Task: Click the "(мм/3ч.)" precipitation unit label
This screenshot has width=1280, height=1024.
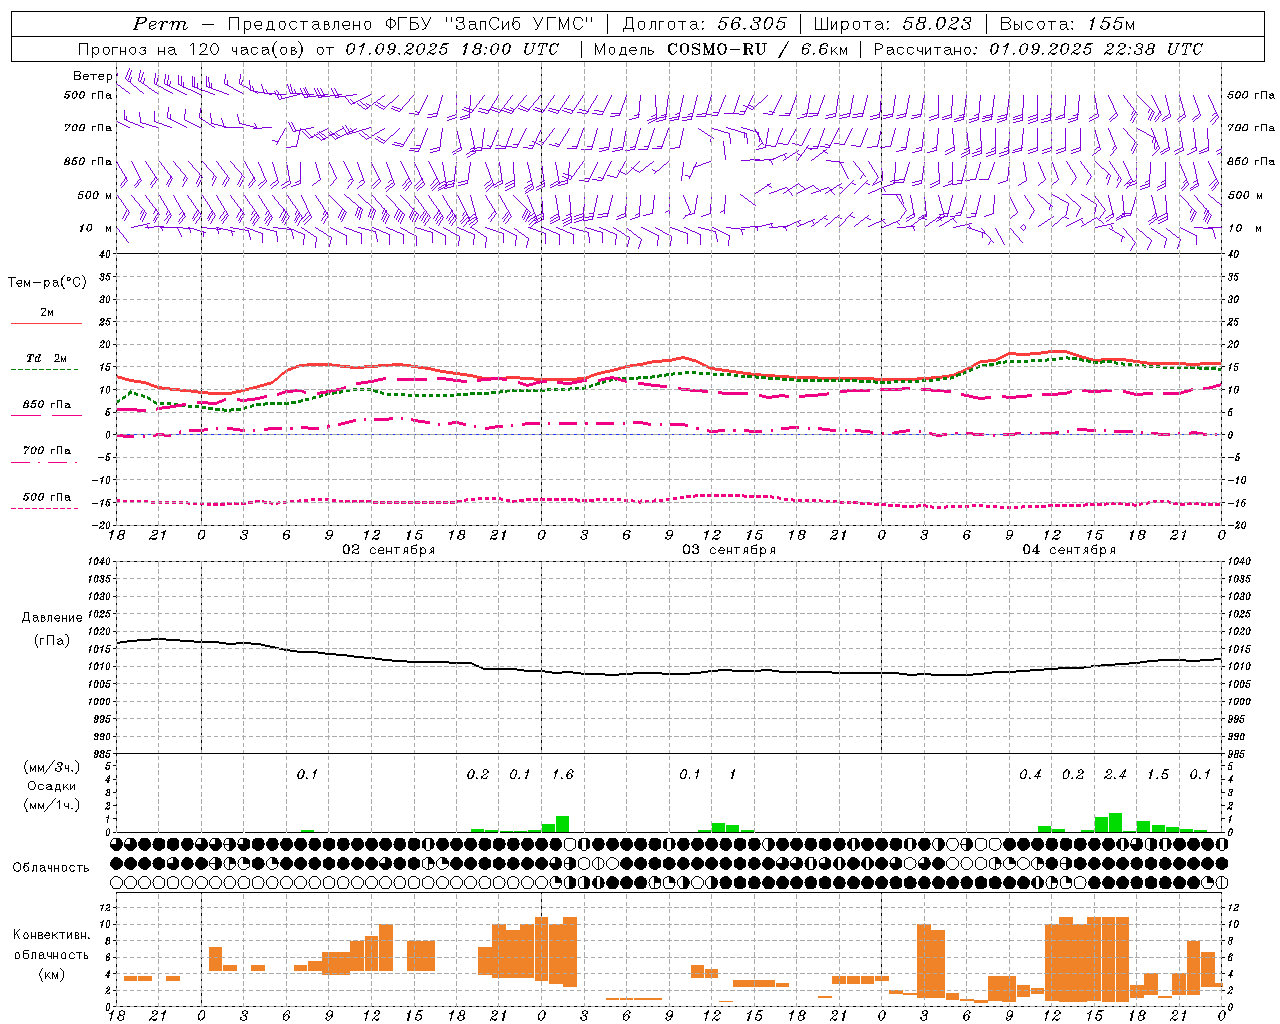Action: [52, 767]
